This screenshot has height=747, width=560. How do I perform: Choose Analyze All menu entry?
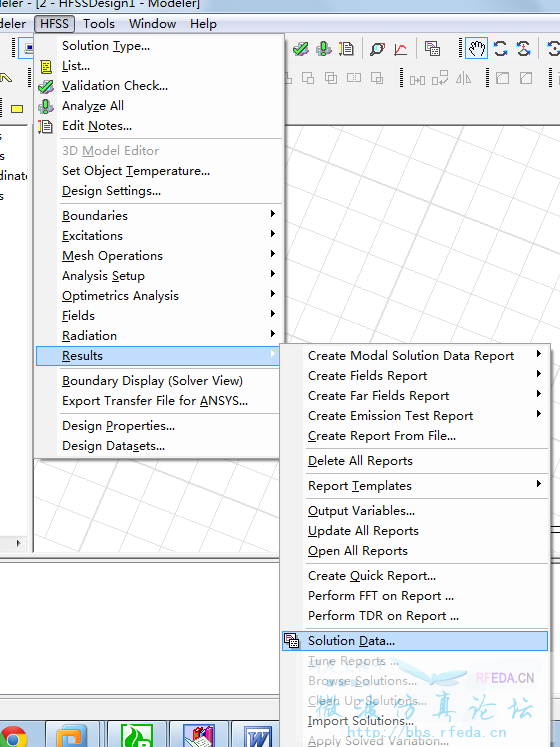tap(161, 106)
